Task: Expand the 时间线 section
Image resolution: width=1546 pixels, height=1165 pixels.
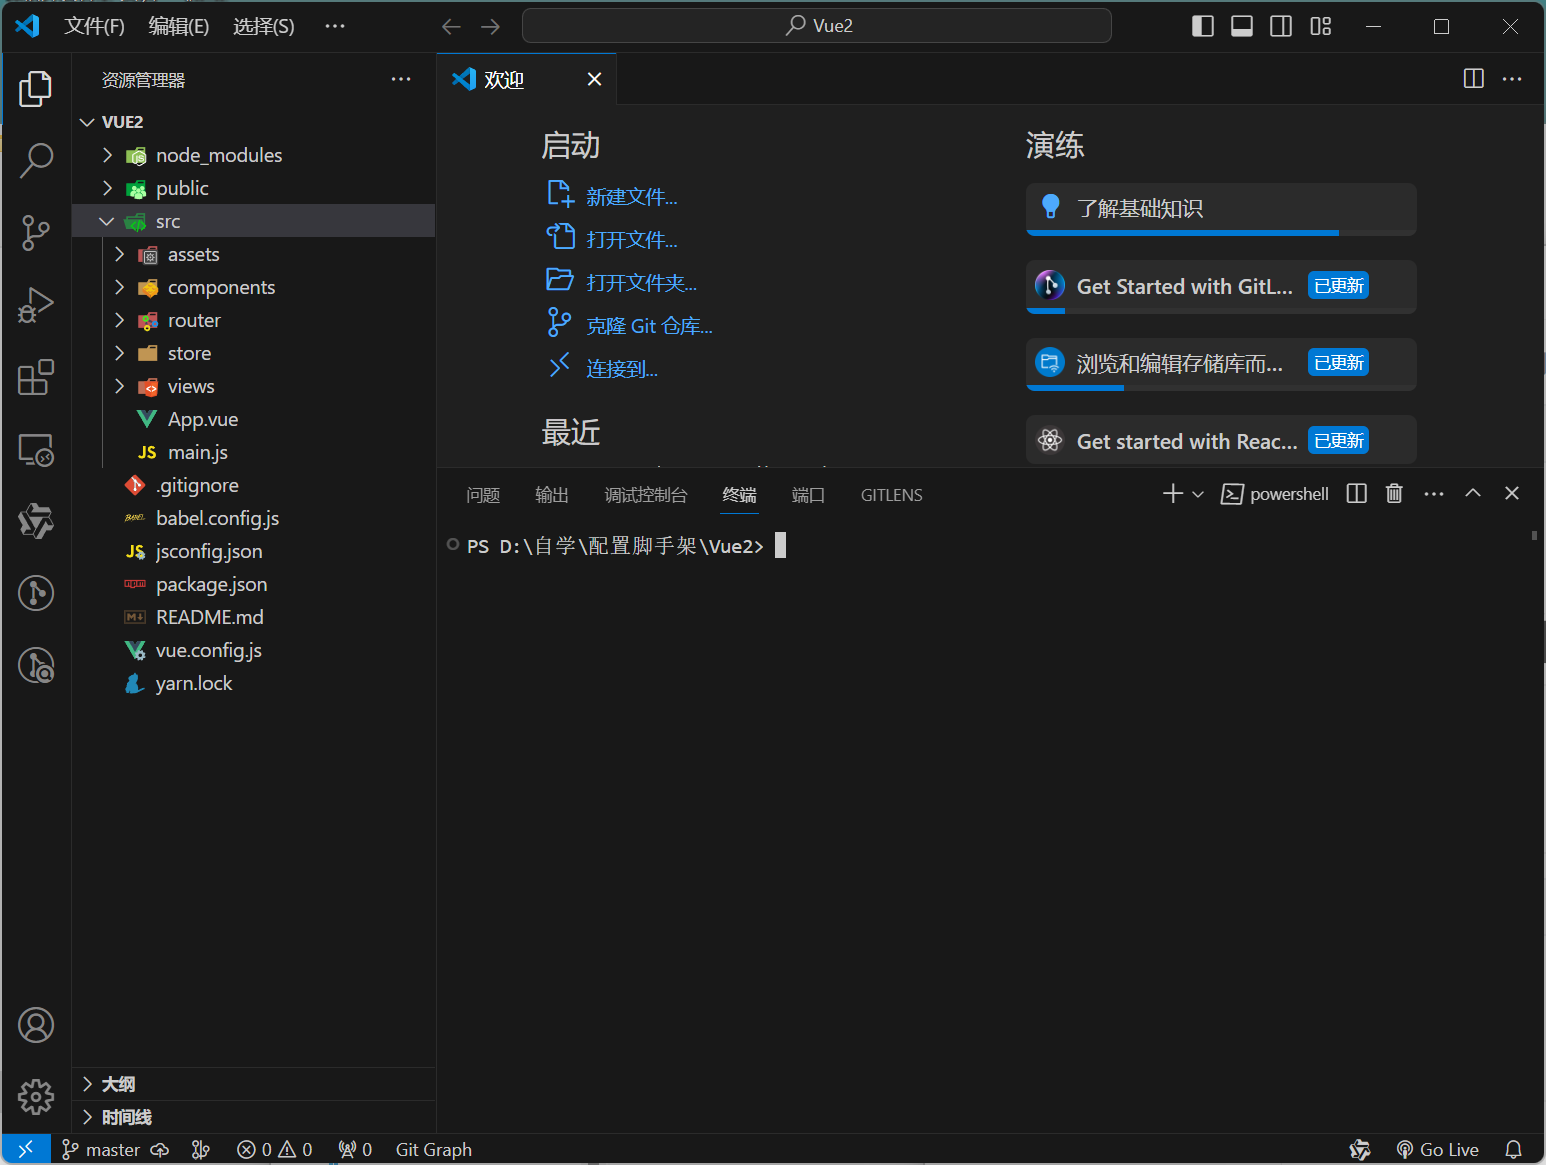Action: coord(254,1117)
